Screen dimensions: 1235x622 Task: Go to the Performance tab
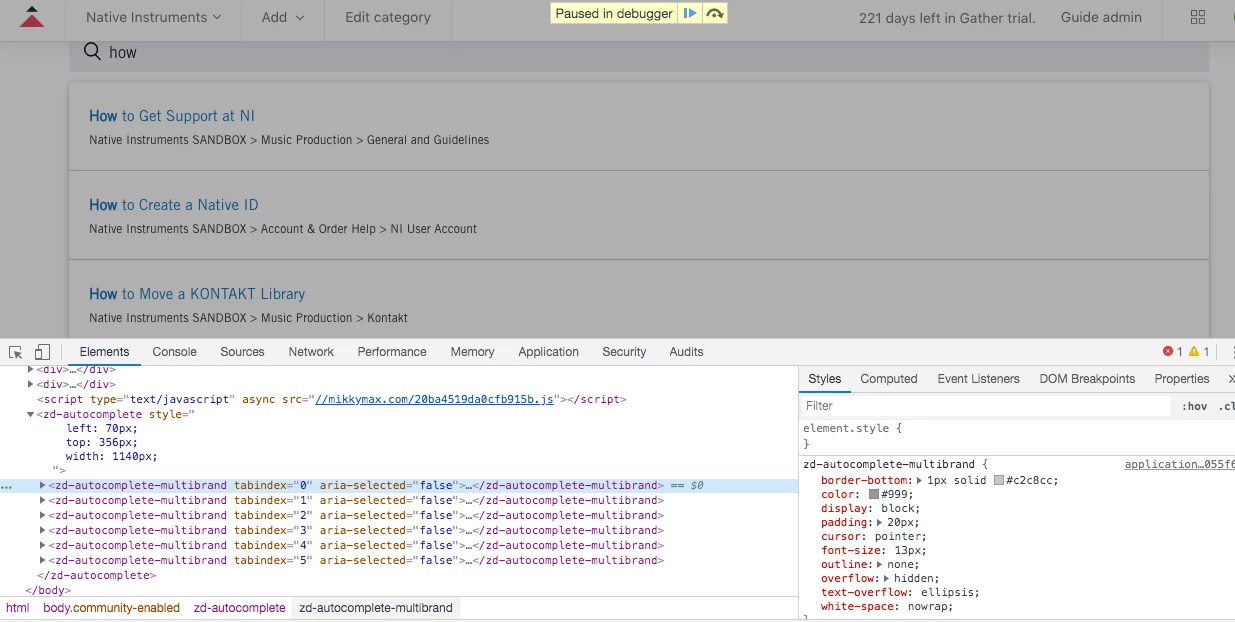pos(392,352)
